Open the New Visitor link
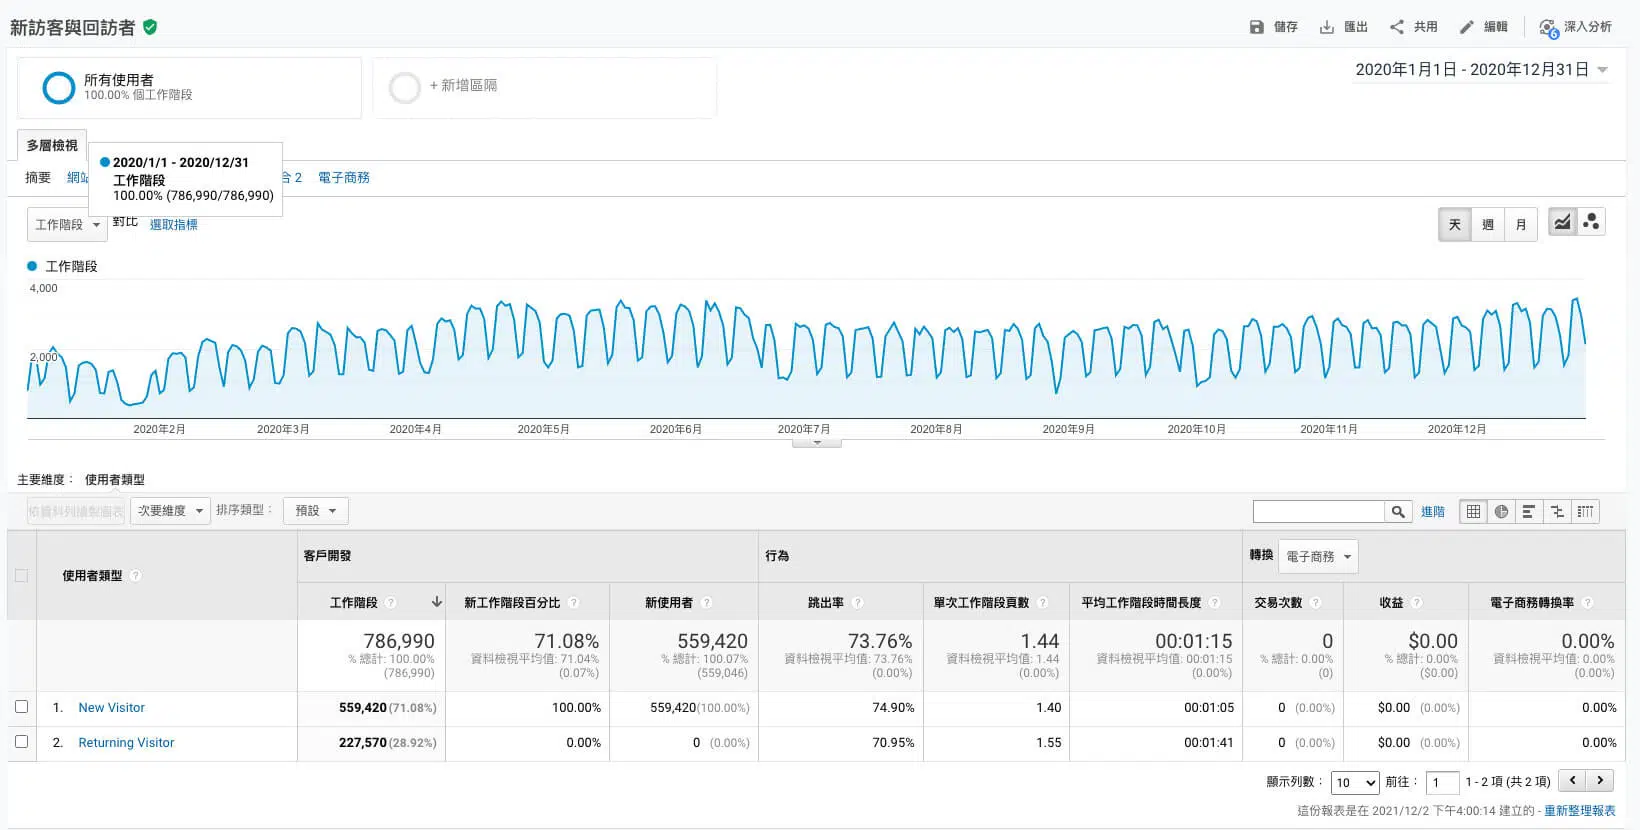The image size is (1640, 830). [x=111, y=708]
